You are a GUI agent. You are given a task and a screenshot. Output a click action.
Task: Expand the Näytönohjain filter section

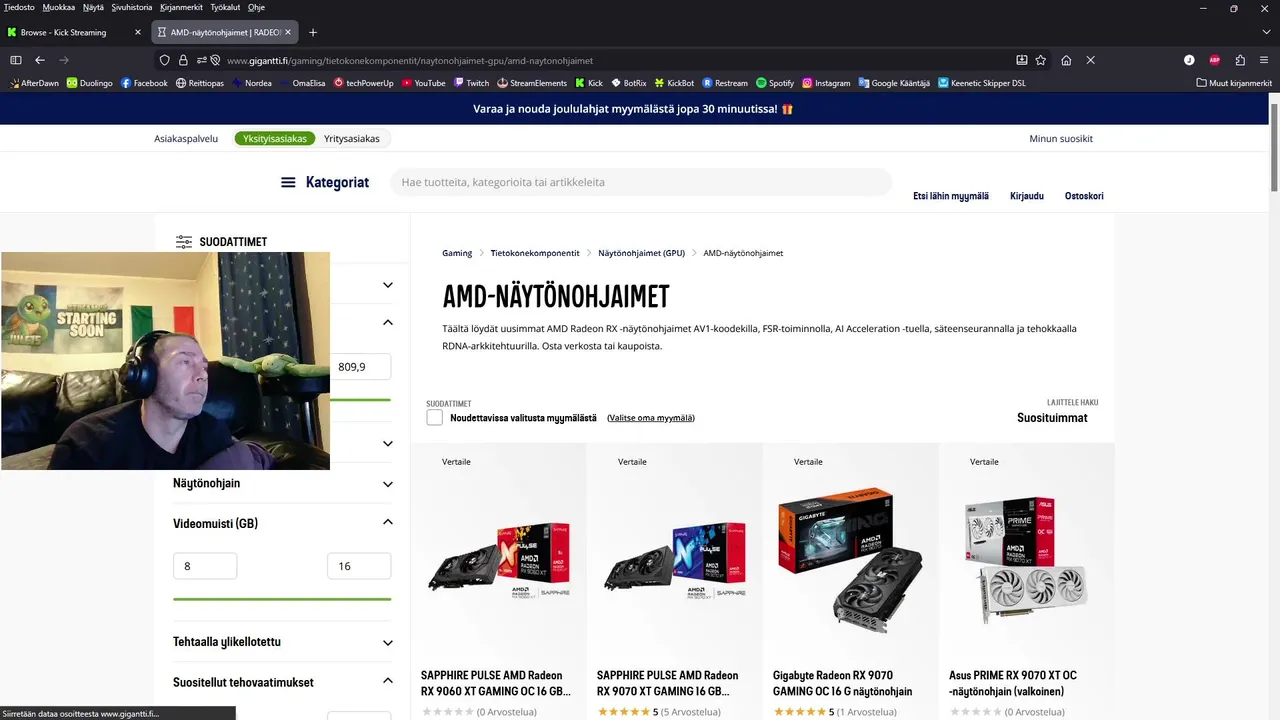click(x=282, y=483)
